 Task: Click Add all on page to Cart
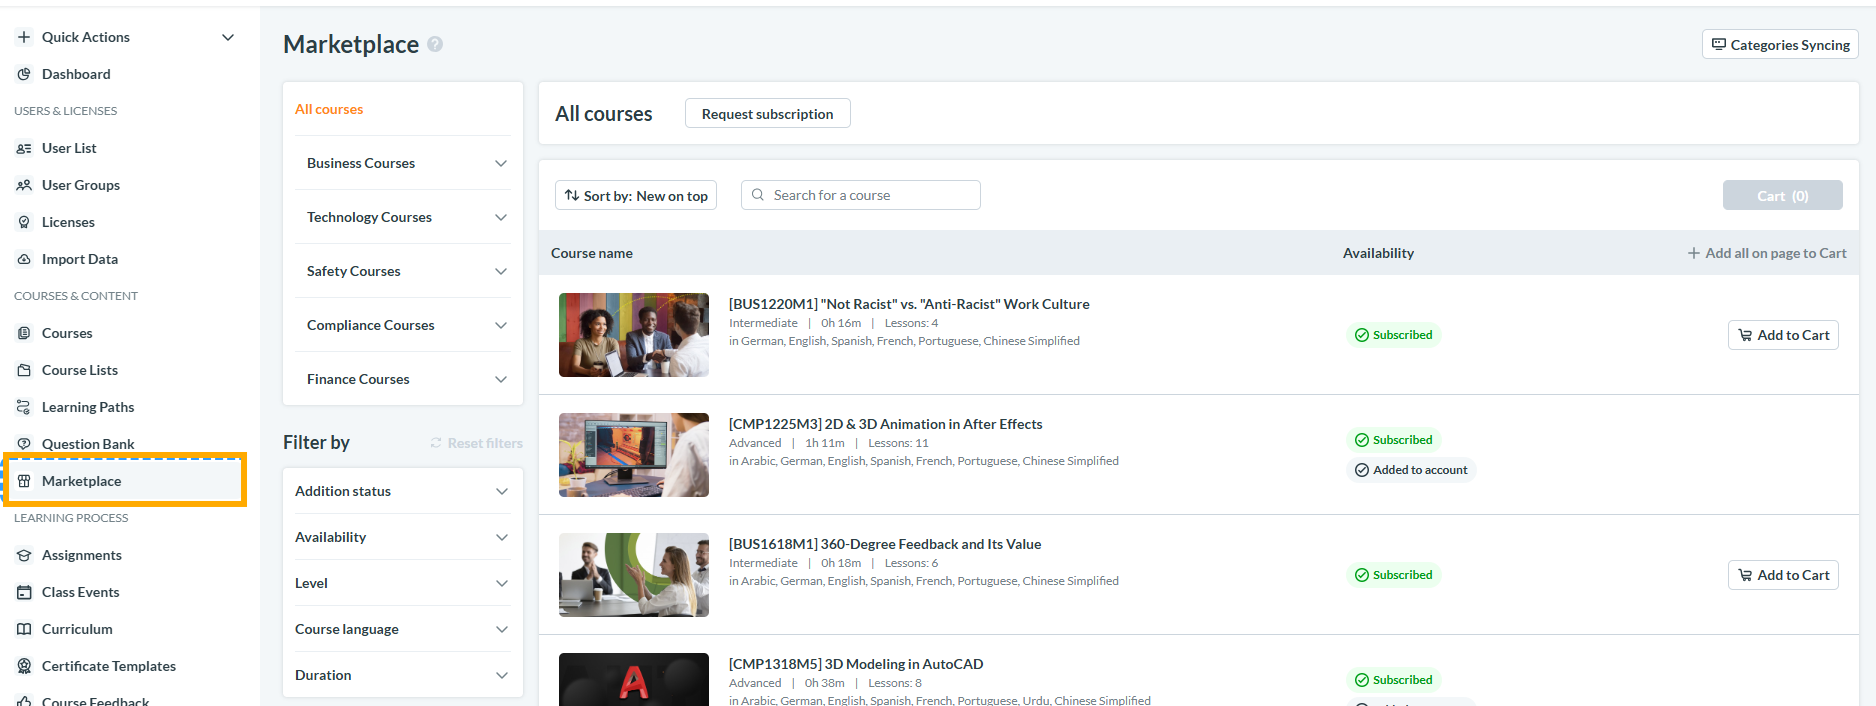click(x=1767, y=253)
